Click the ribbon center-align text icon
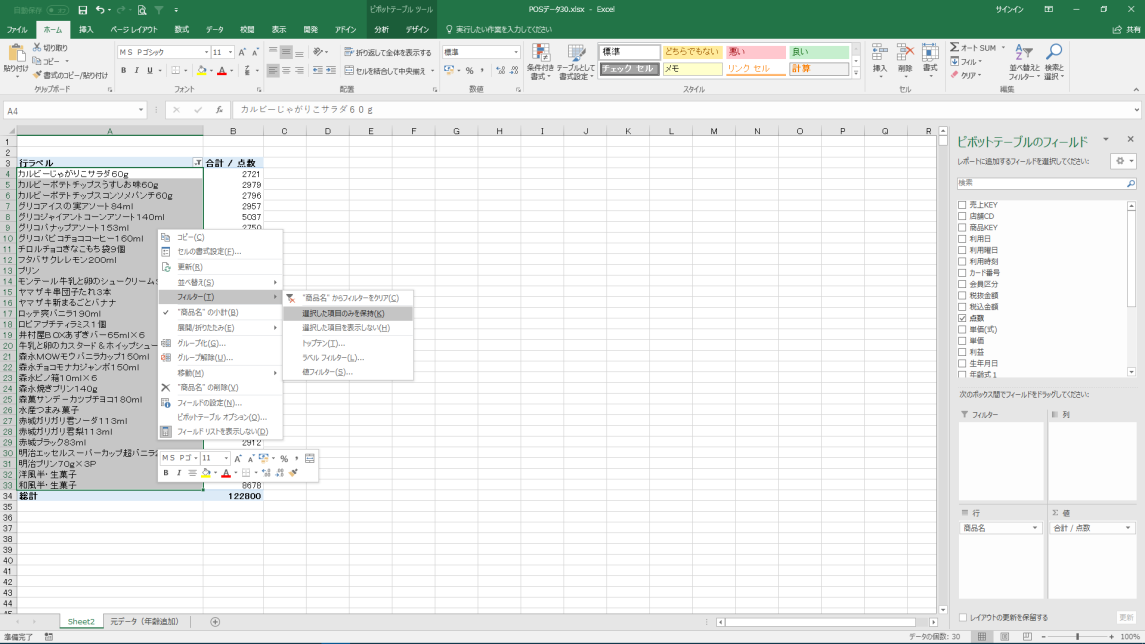This screenshot has height=644, width=1145. point(286,71)
